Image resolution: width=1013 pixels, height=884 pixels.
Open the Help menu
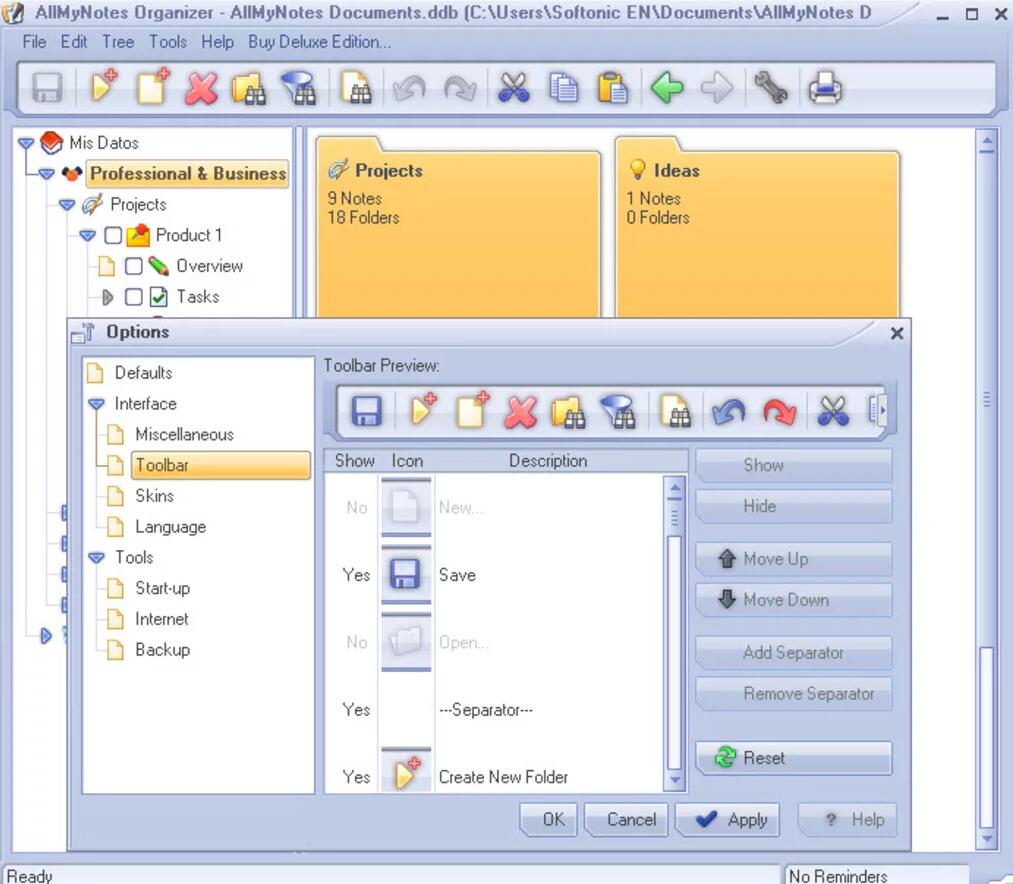(217, 42)
